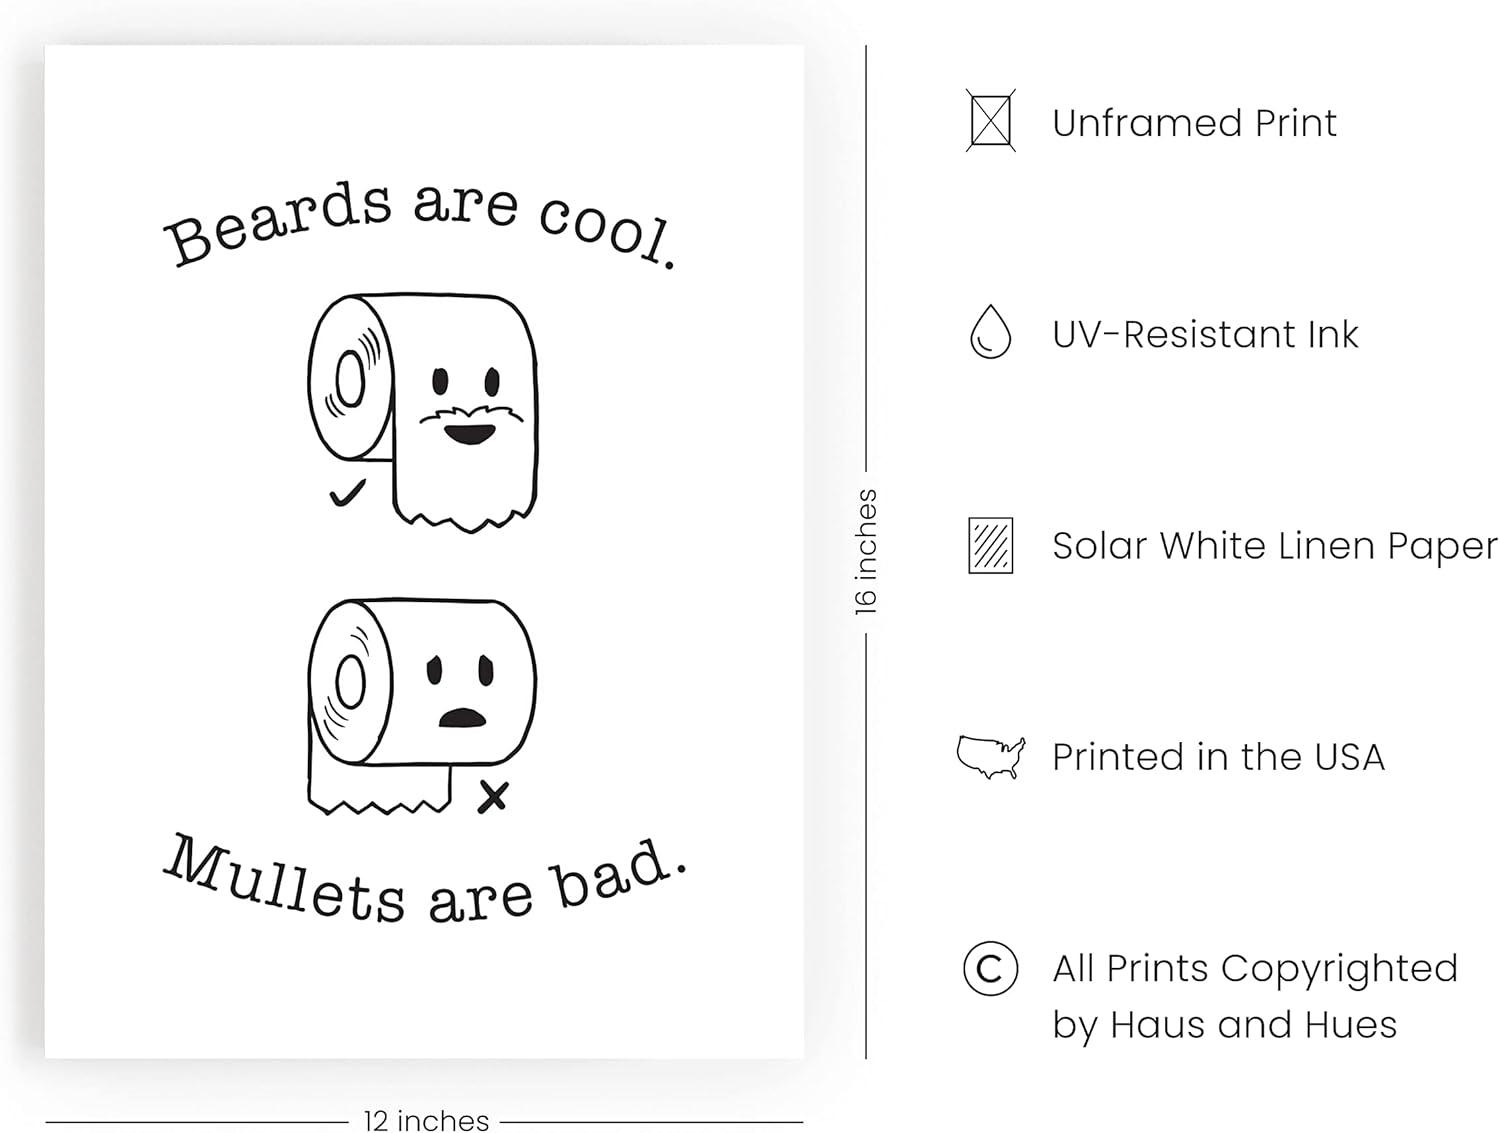Click the Unframed Print crossed-frame icon

(x=990, y=121)
